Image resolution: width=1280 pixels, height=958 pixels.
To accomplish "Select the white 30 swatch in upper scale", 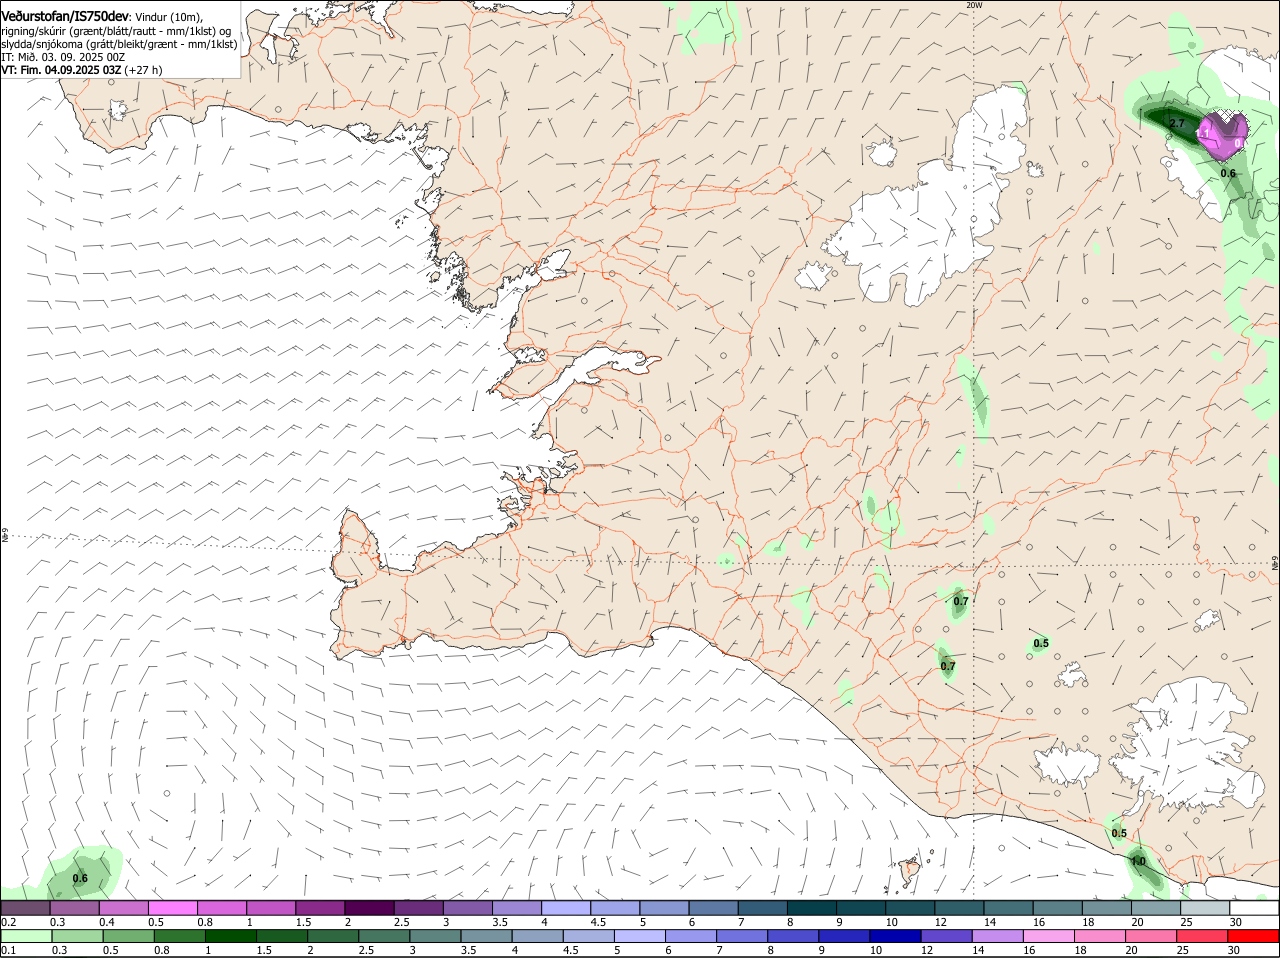I will (x=1255, y=908).
